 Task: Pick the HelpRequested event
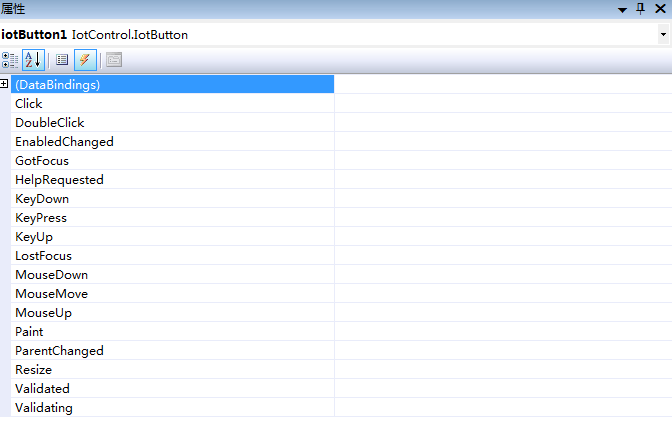pyautogui.click(x=172, y=180)
